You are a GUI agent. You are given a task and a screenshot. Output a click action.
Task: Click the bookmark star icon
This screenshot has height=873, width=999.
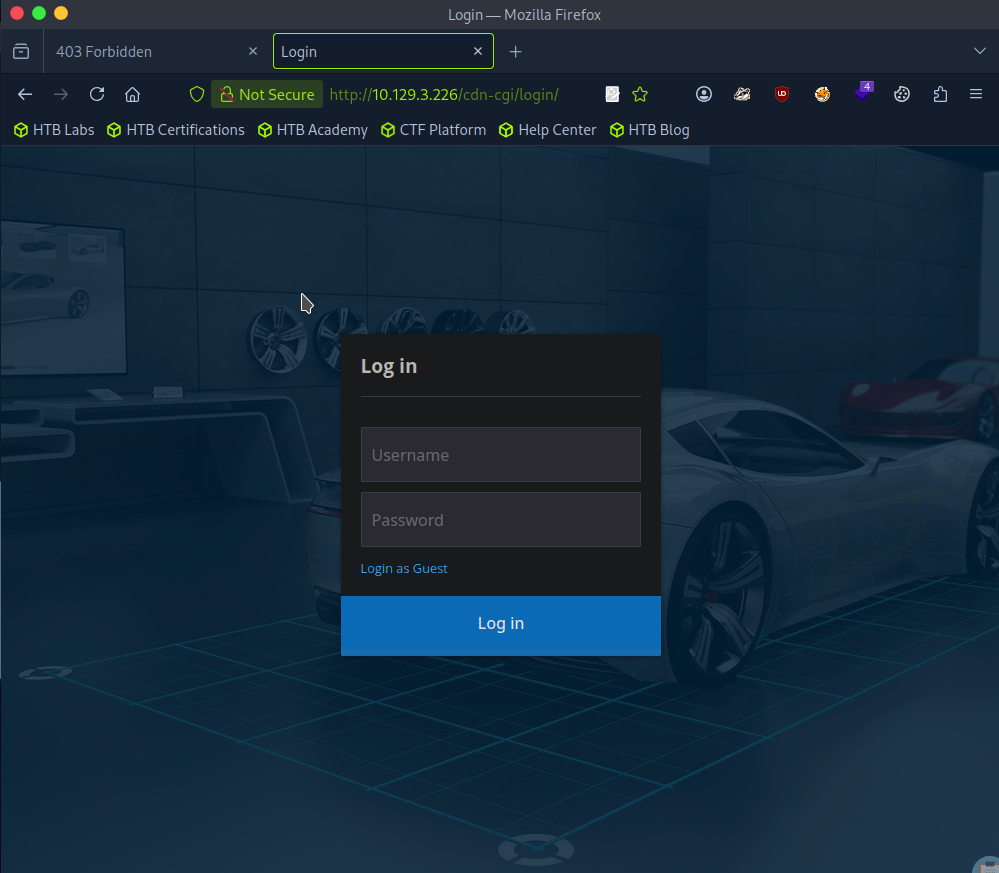640,94
